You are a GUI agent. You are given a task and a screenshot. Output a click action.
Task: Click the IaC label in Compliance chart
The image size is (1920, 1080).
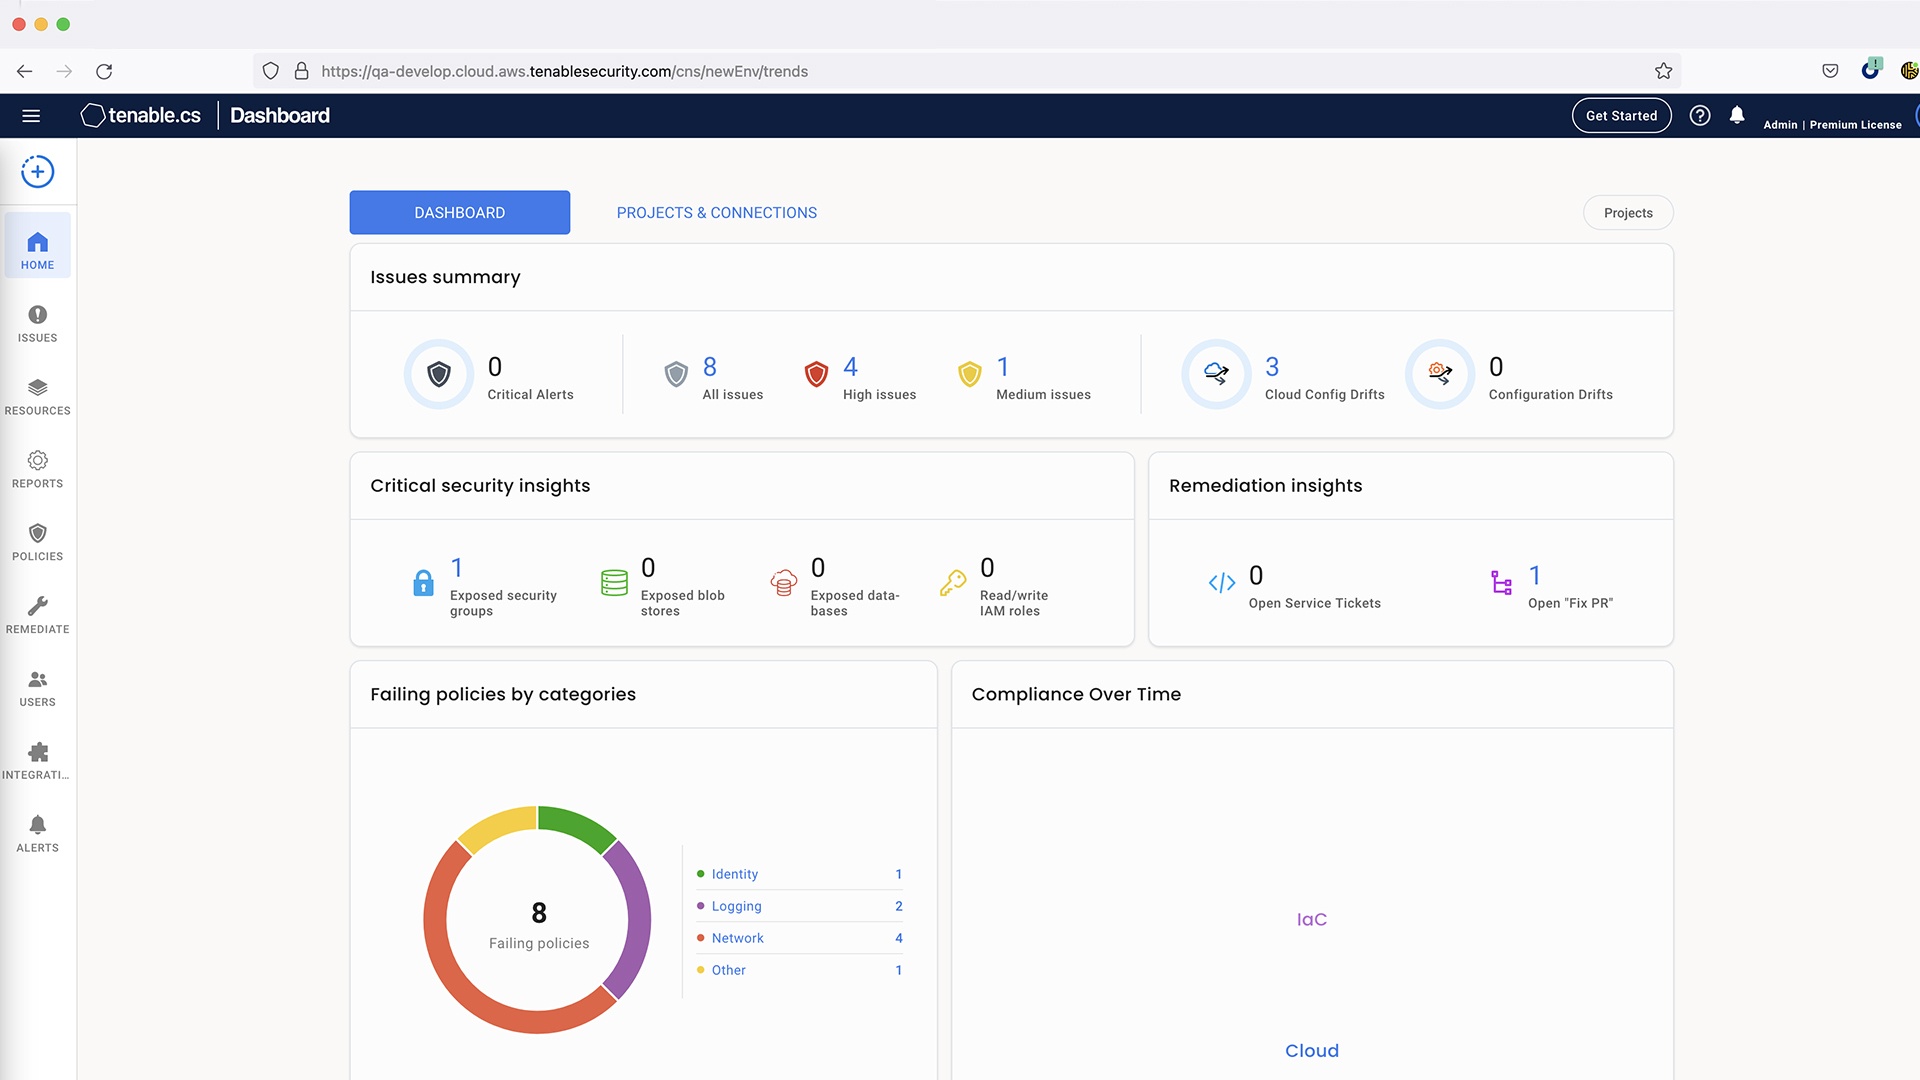click(x=1312, y=920)
